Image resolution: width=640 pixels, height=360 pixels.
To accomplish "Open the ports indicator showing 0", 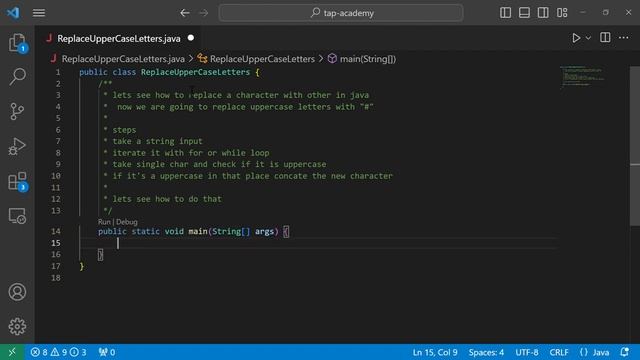I will click(107, 352).
